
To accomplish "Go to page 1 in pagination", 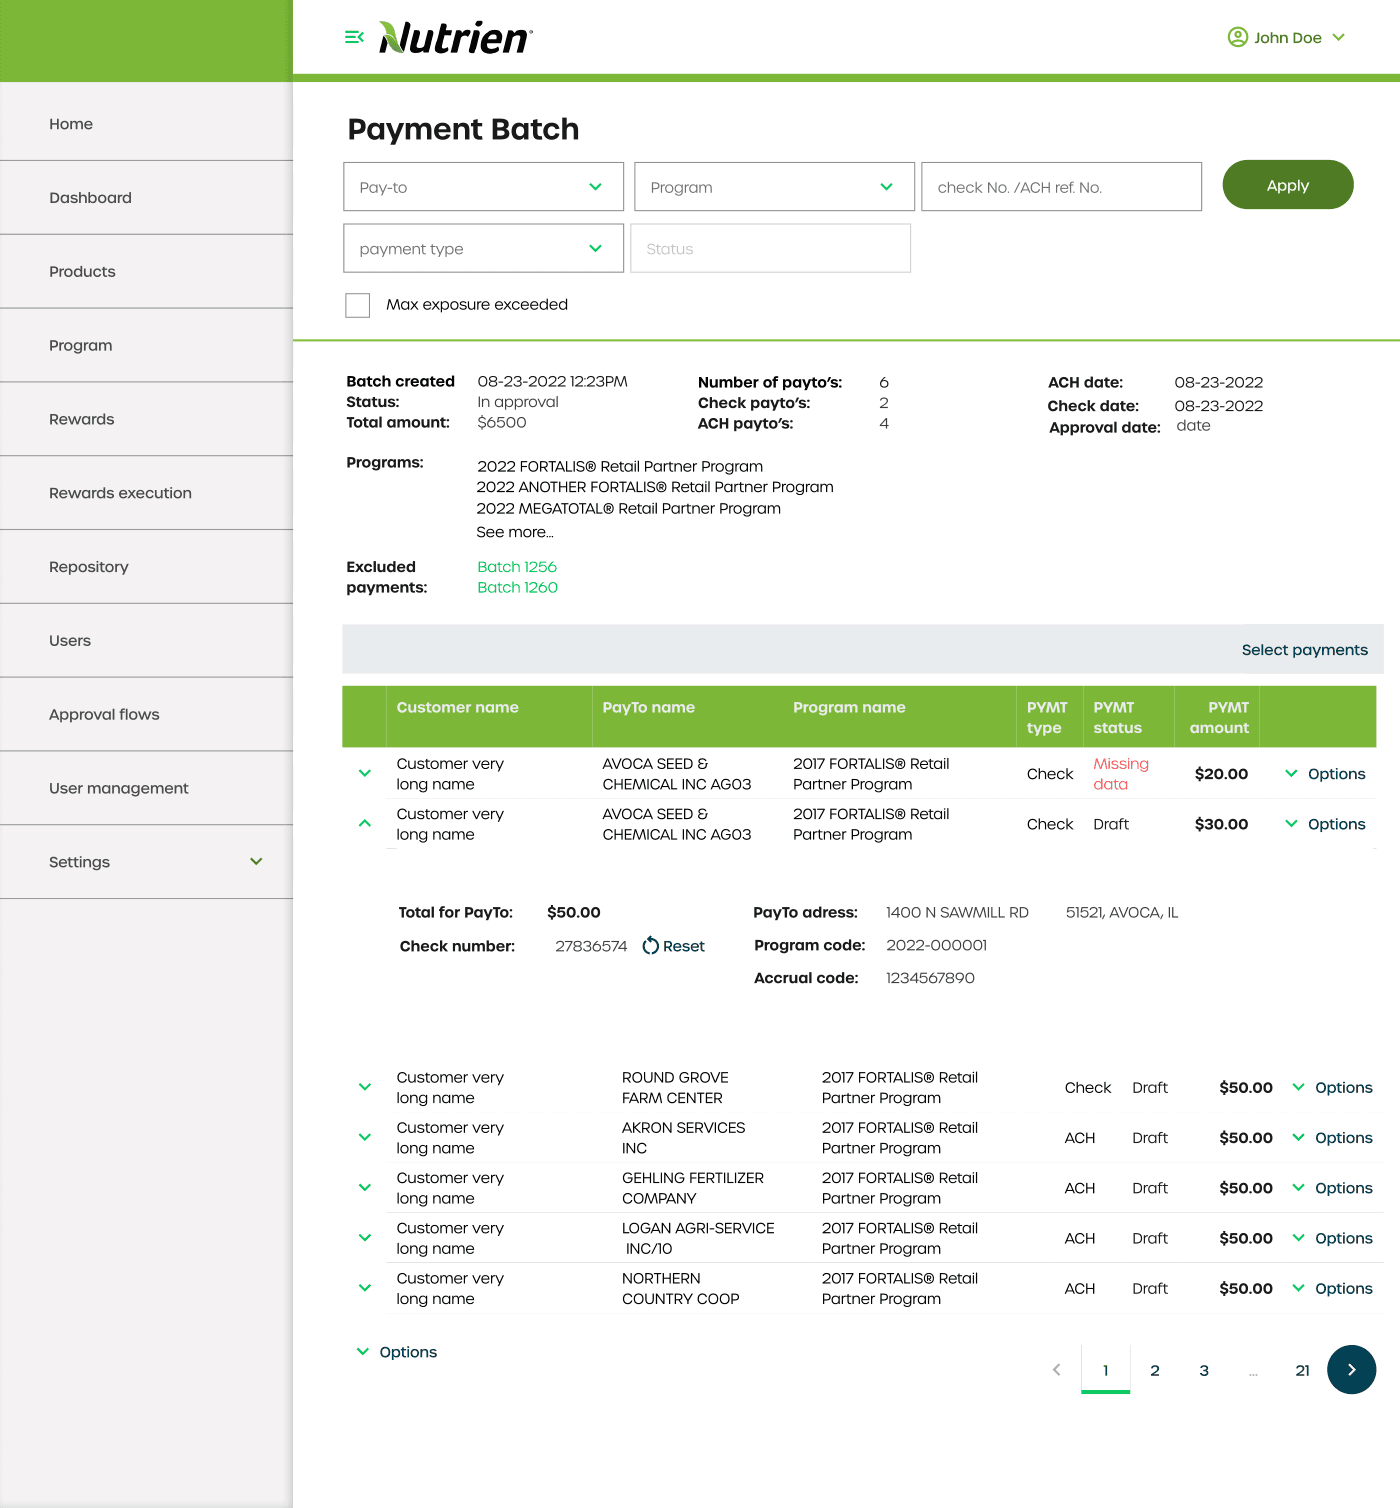I will pos(1105,1370).
